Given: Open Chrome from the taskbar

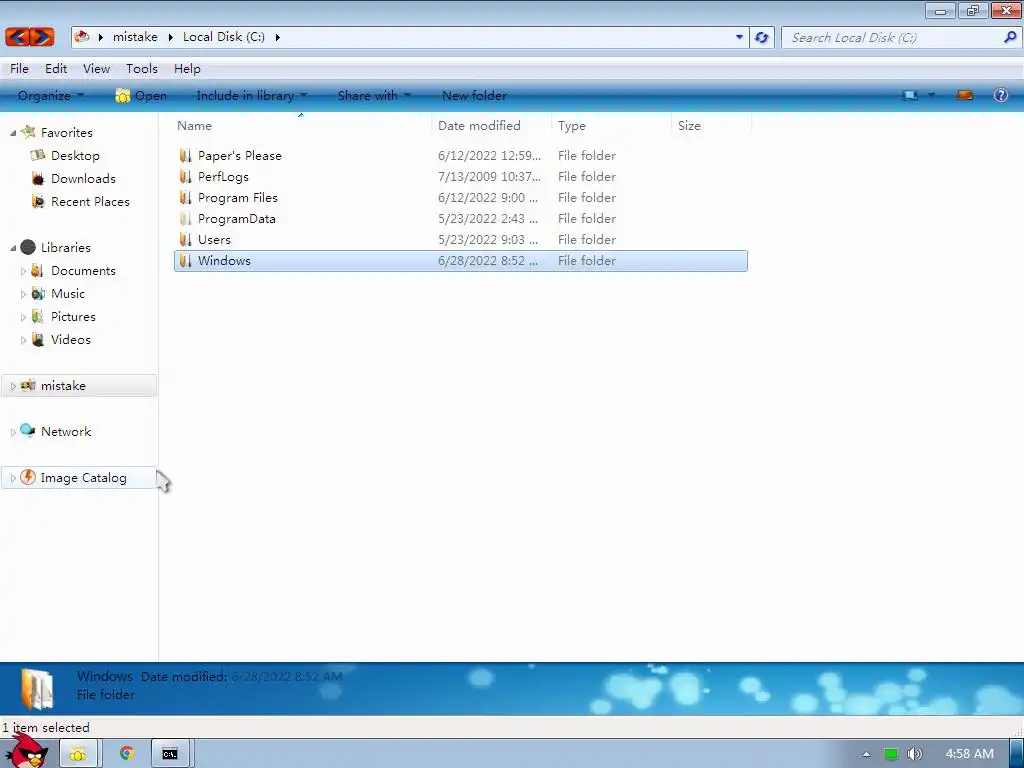Looking at the screenshot, I should click(x=127, y=754).
